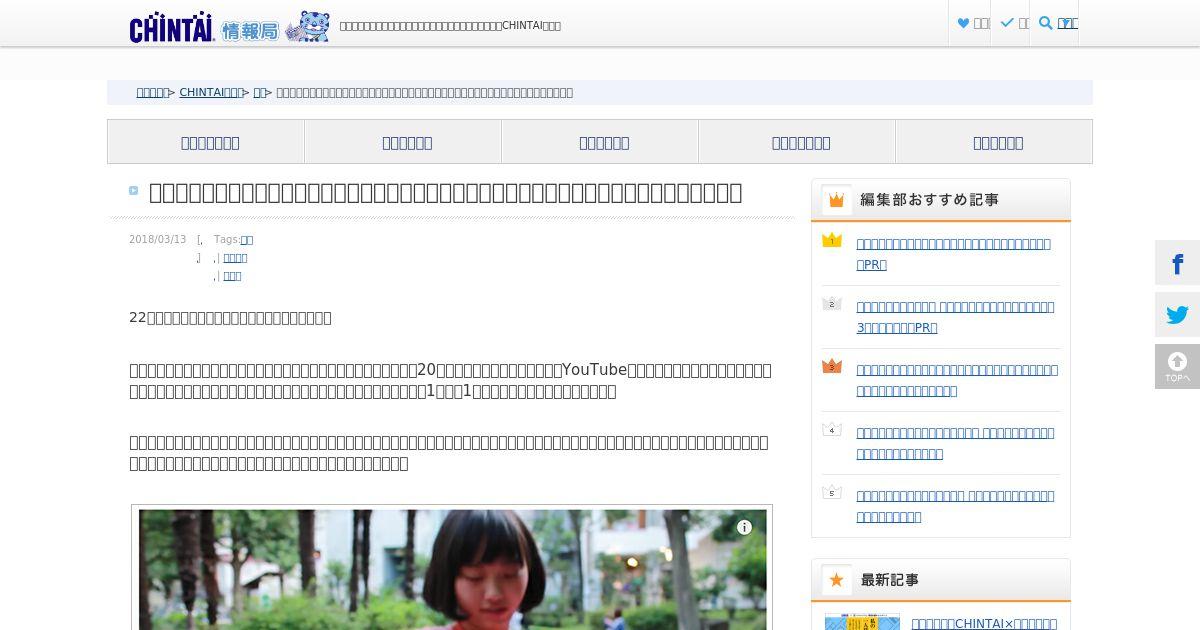Click the 編集部おすすめ記事 heading
This screenshot has width=1200, height=630.
[929, 200]
